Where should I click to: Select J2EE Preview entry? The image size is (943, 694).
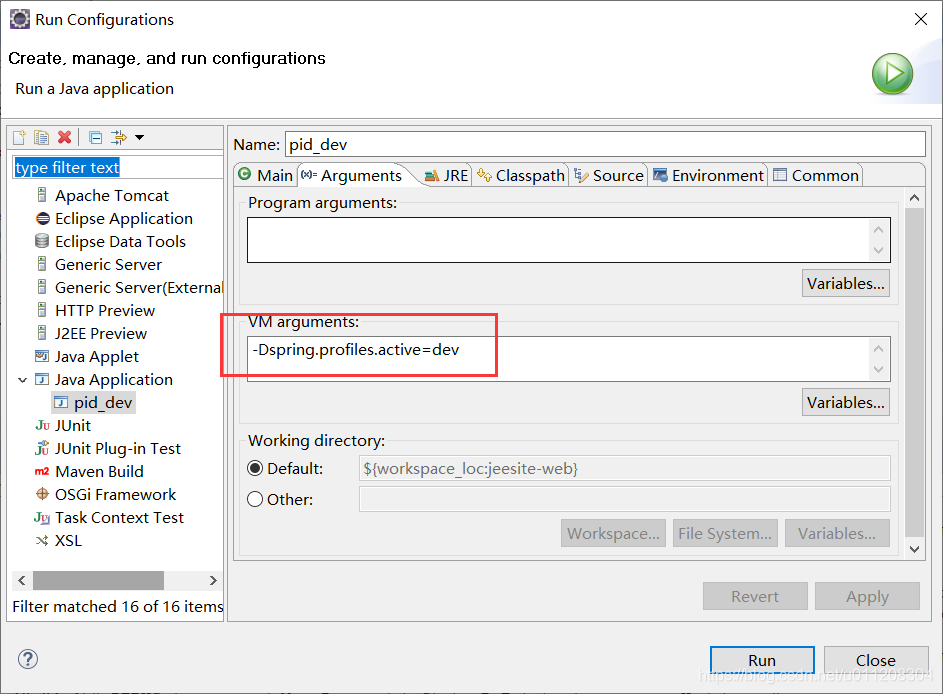pos(101,333)
